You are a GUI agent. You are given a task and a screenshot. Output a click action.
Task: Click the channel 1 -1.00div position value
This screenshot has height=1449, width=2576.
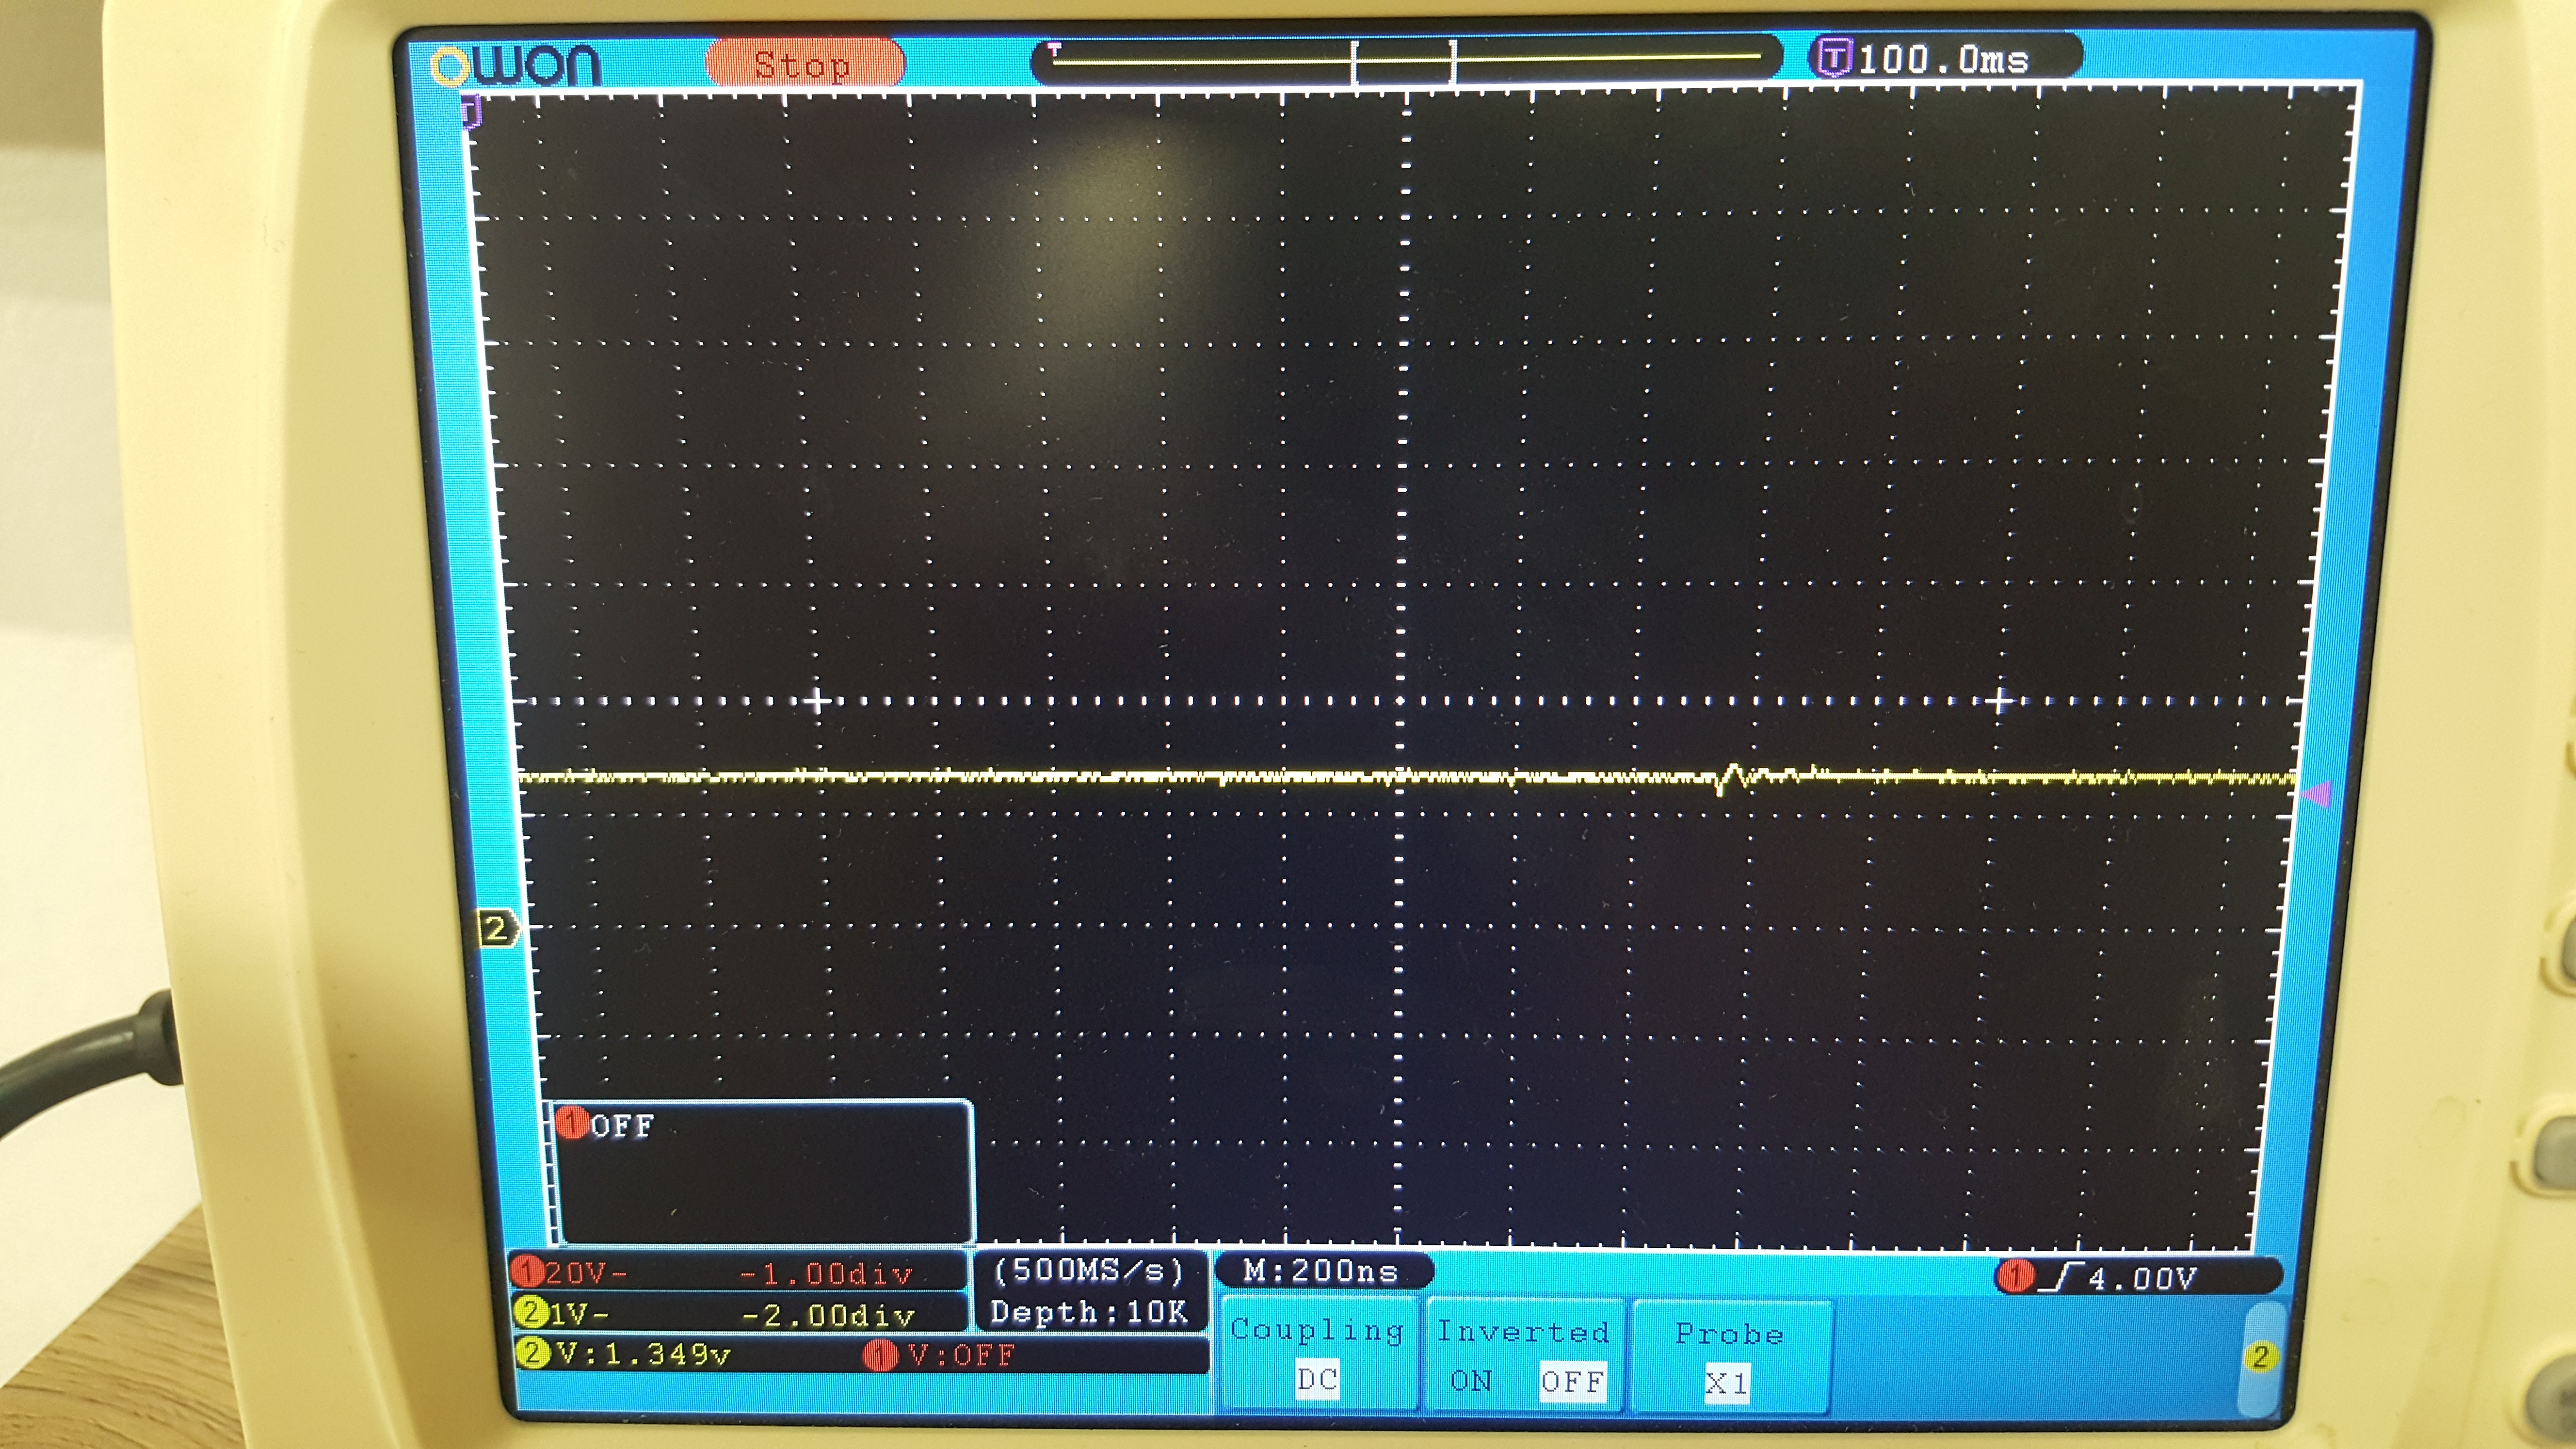[826, 1274]
